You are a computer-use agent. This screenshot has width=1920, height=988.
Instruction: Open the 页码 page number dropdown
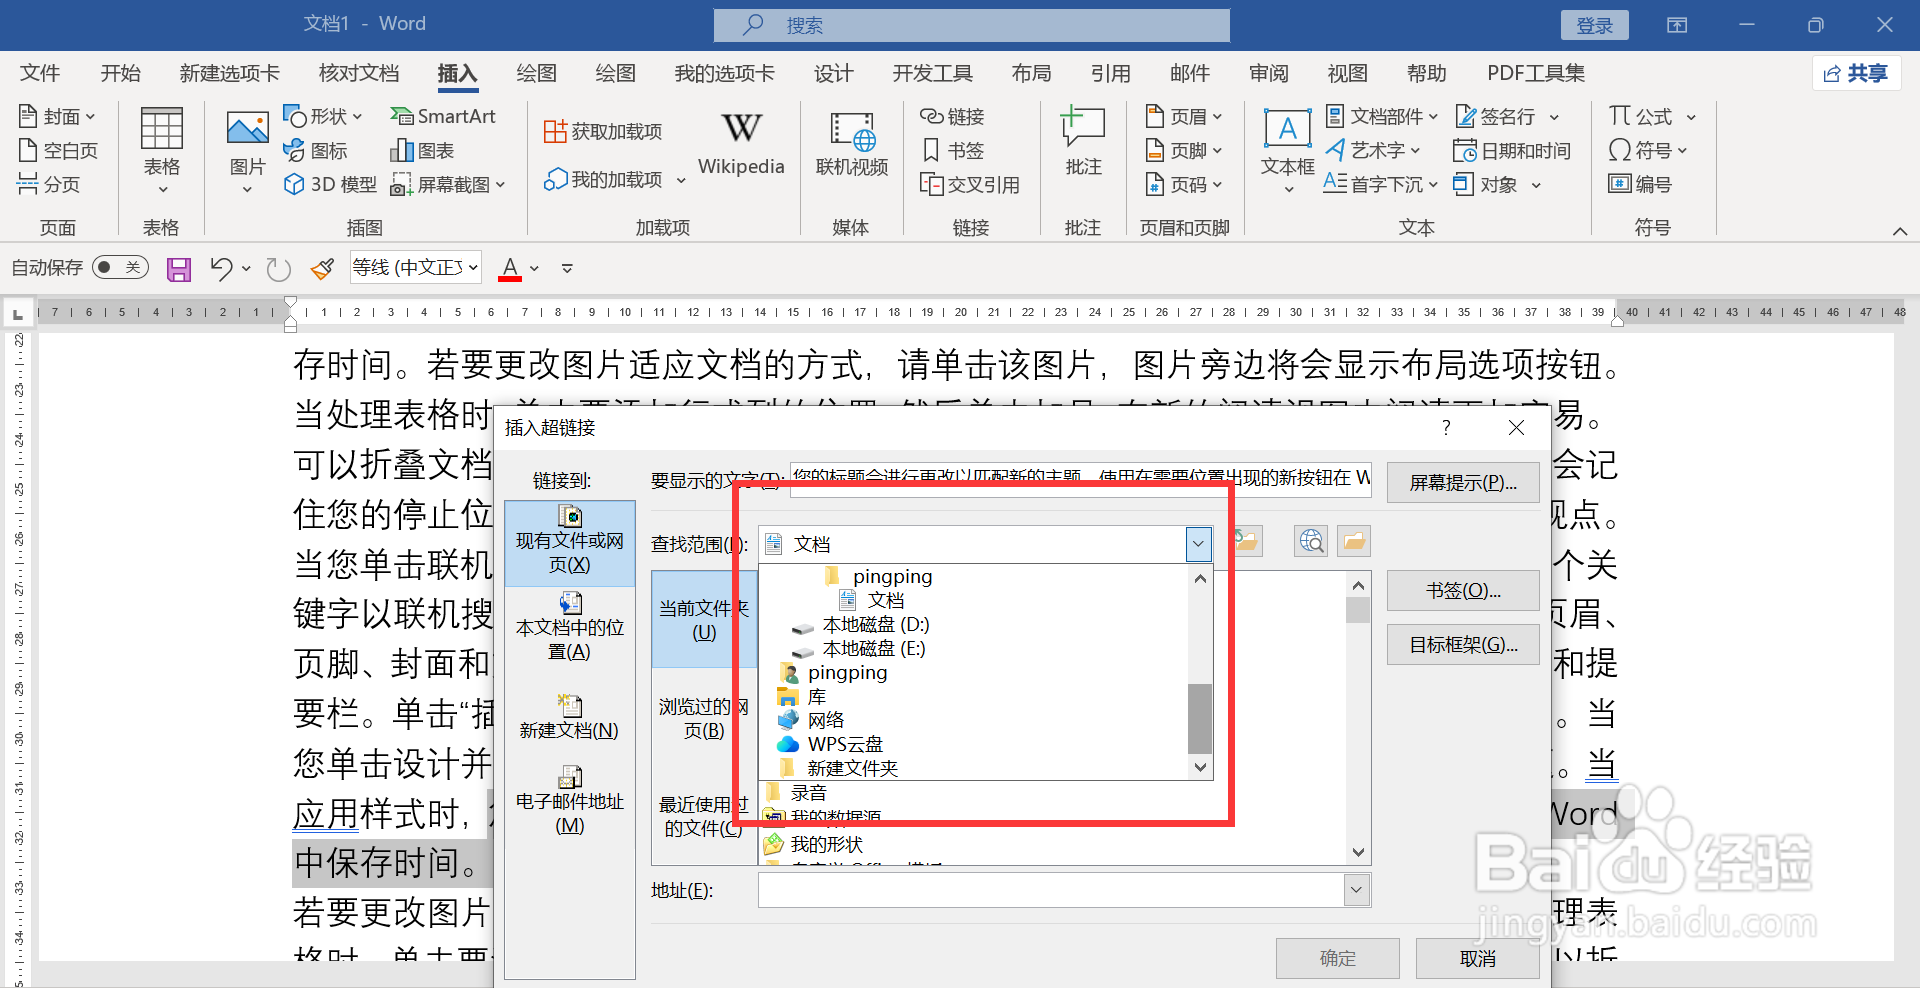1183,184
